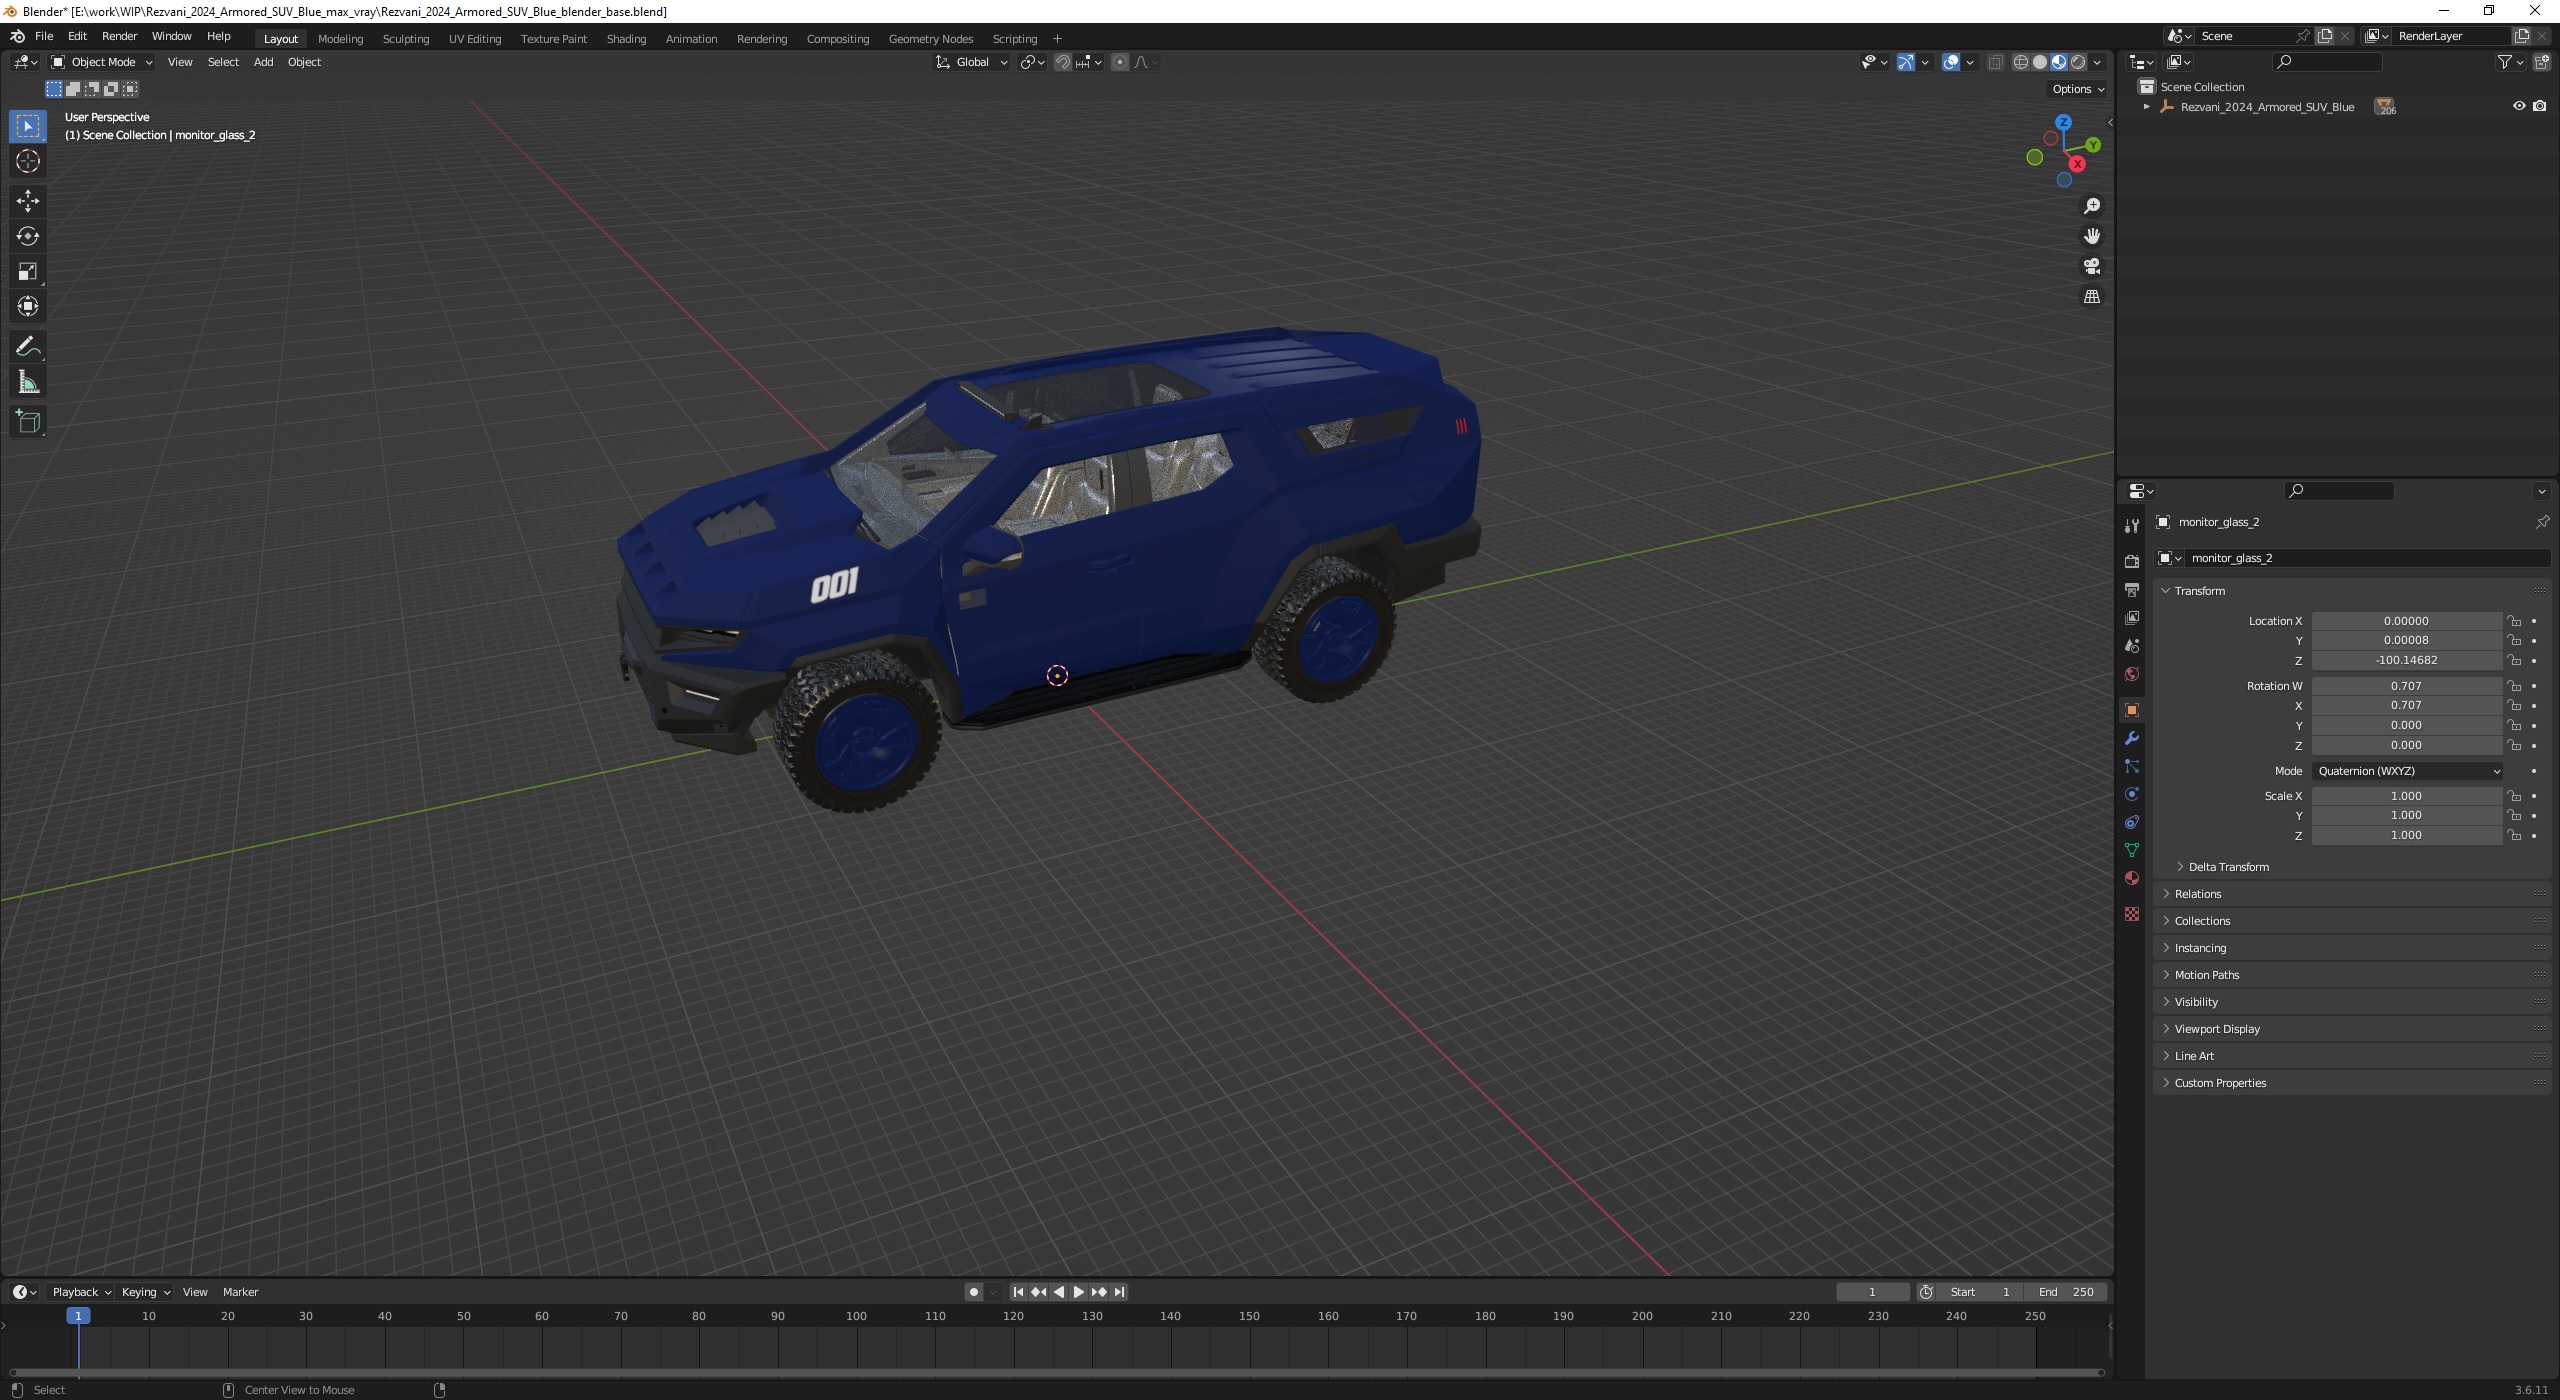Jump to the end frame
Screen dimensions: 2560x1400
pyautogui.click(x=1119, y=1292)
